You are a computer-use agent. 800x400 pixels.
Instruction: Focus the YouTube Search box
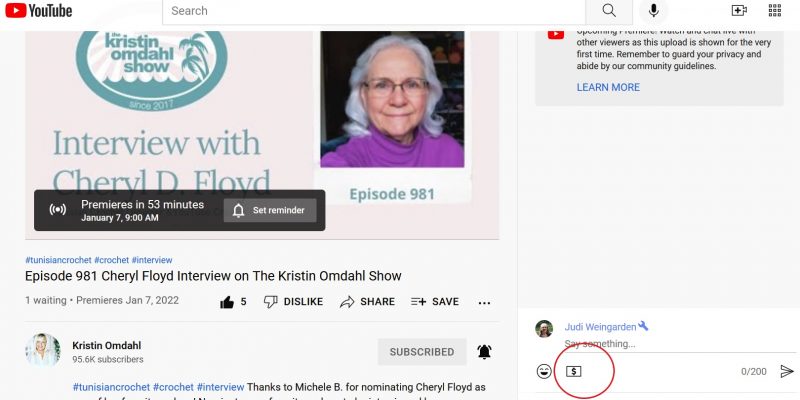pyautogui.click(x=374, y=11)
